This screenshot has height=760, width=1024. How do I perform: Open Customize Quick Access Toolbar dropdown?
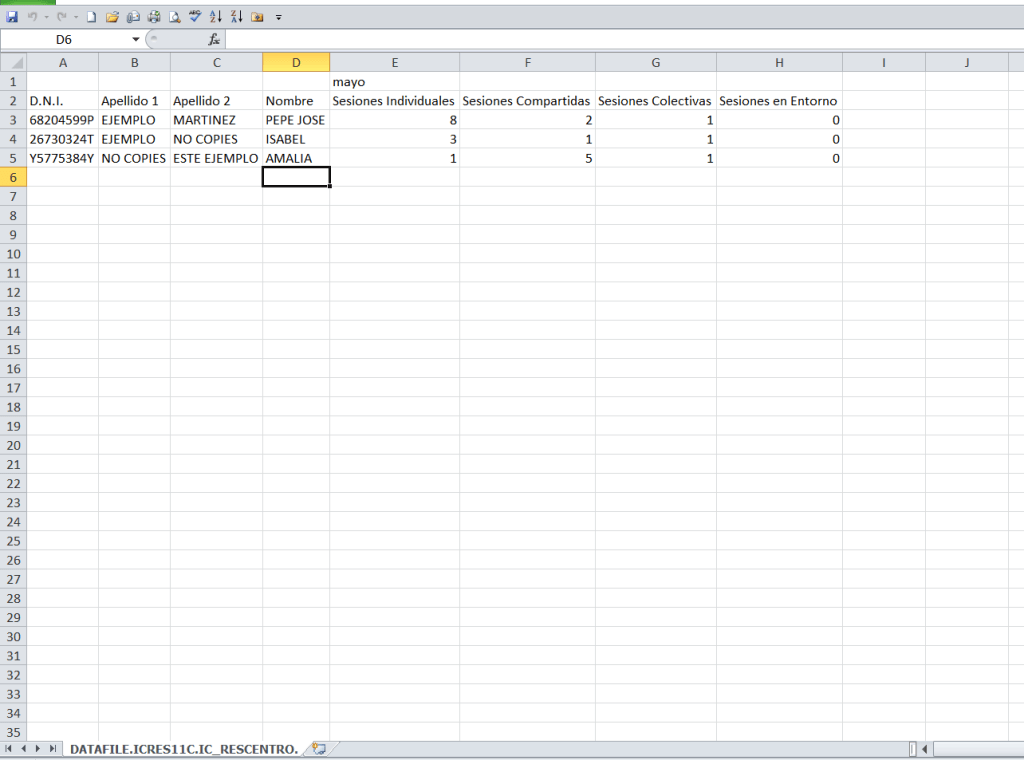point(279,18)
